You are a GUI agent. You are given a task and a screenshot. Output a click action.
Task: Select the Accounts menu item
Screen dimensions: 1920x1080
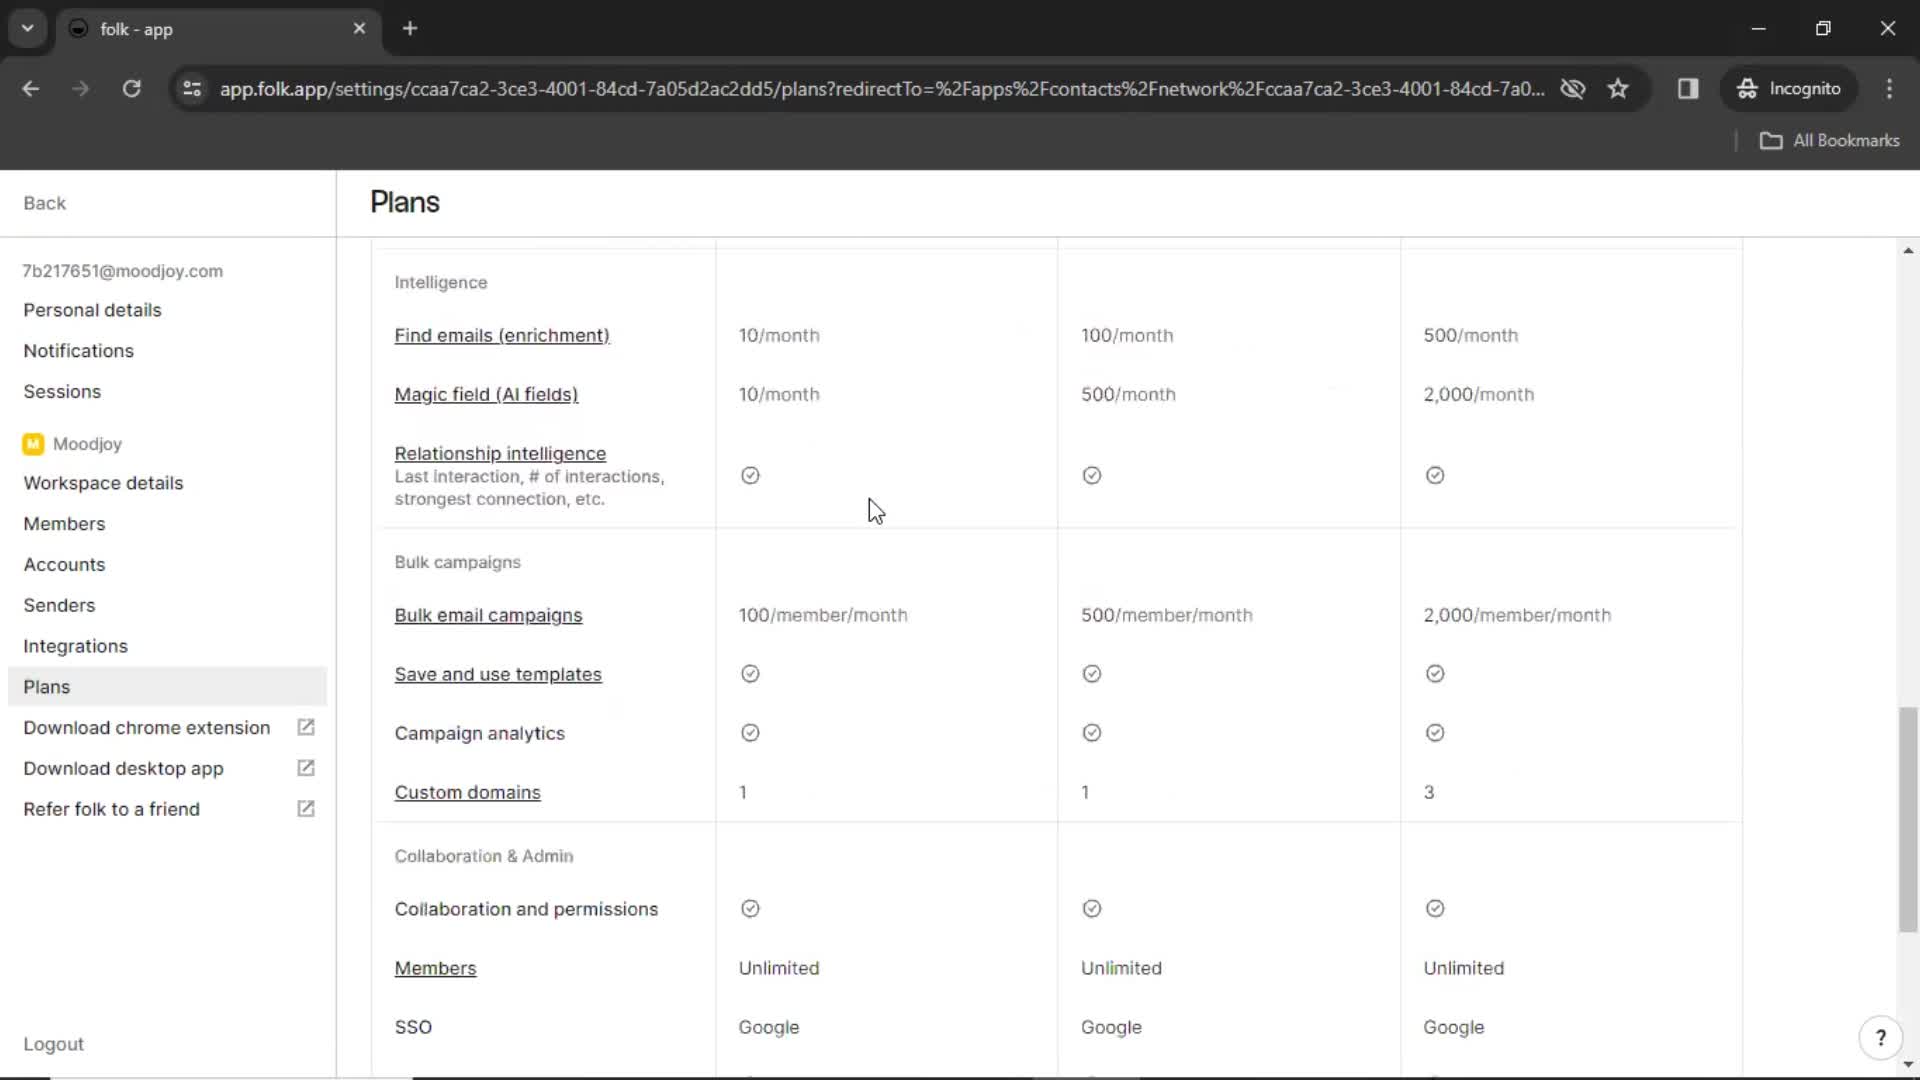click(x=63, y=563)
